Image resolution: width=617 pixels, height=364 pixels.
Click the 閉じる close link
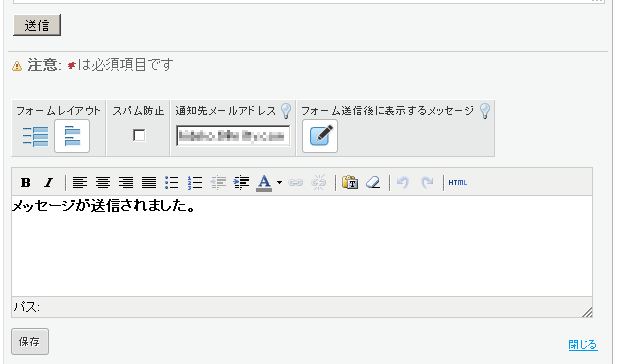(x=583, y=345)
